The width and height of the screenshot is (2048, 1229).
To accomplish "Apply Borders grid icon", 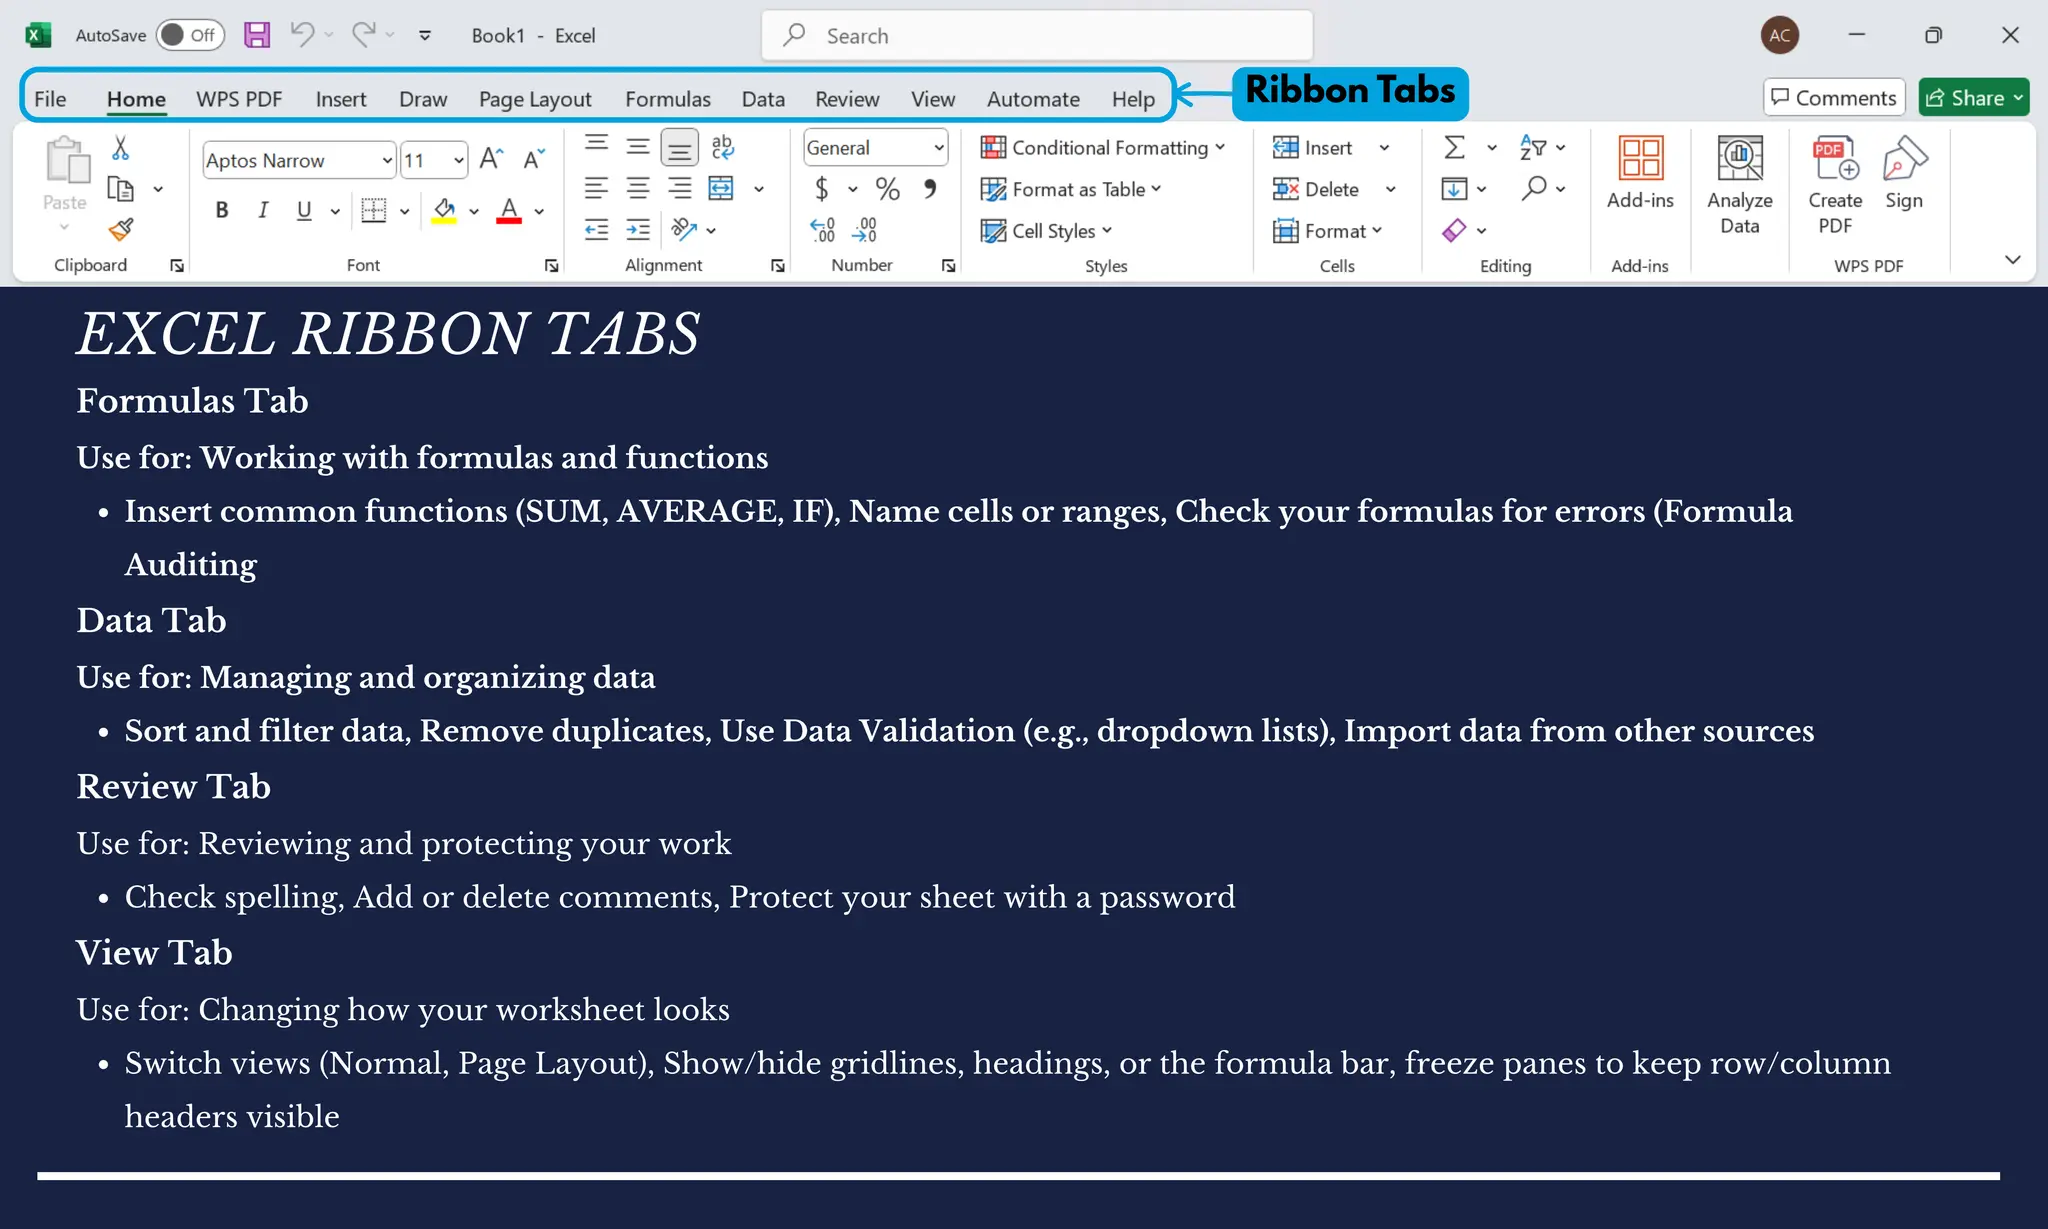I will pyautogui.click(x=373, y=210).
